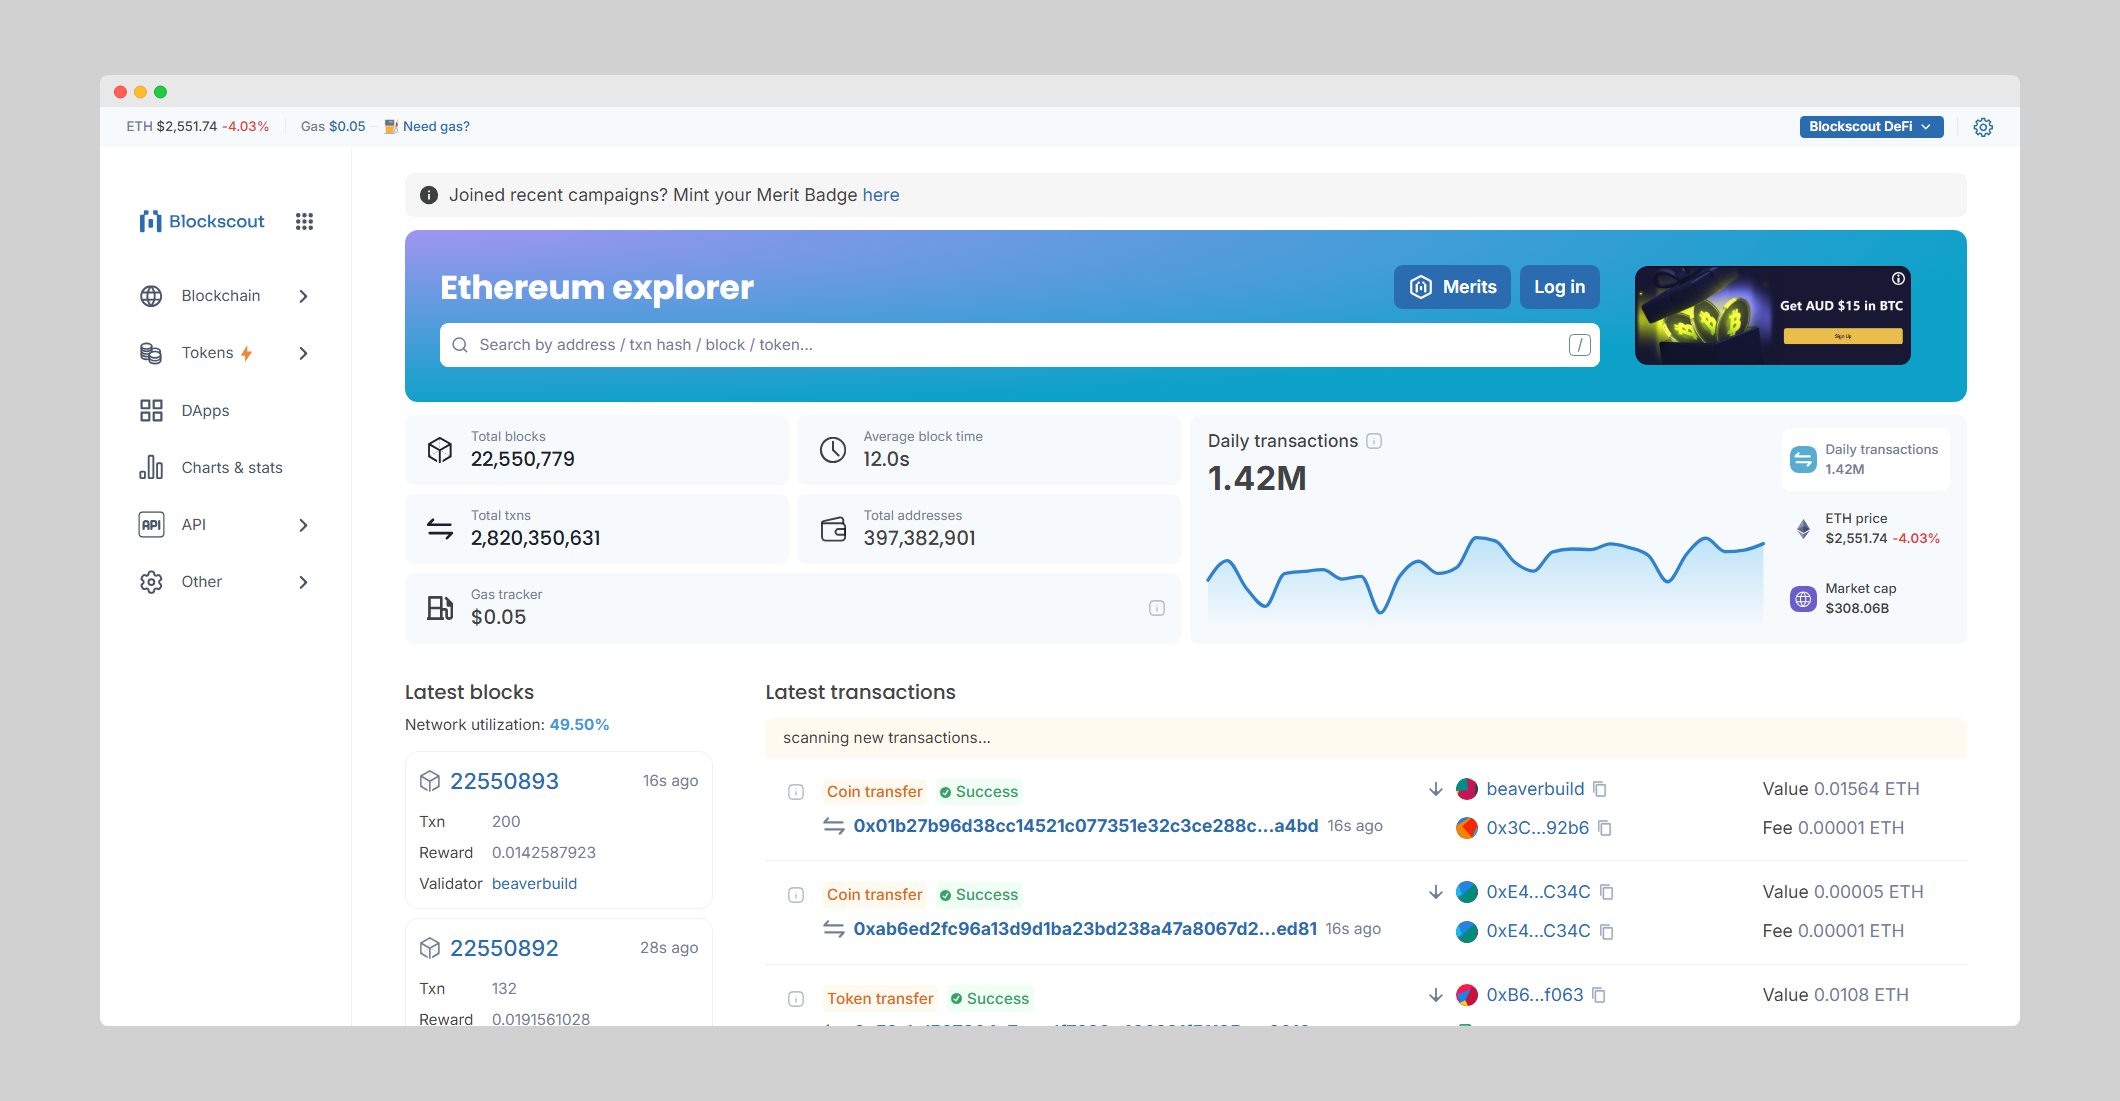Click the Blockscout logo
2120x1101 pixels.
pos(202,221)
